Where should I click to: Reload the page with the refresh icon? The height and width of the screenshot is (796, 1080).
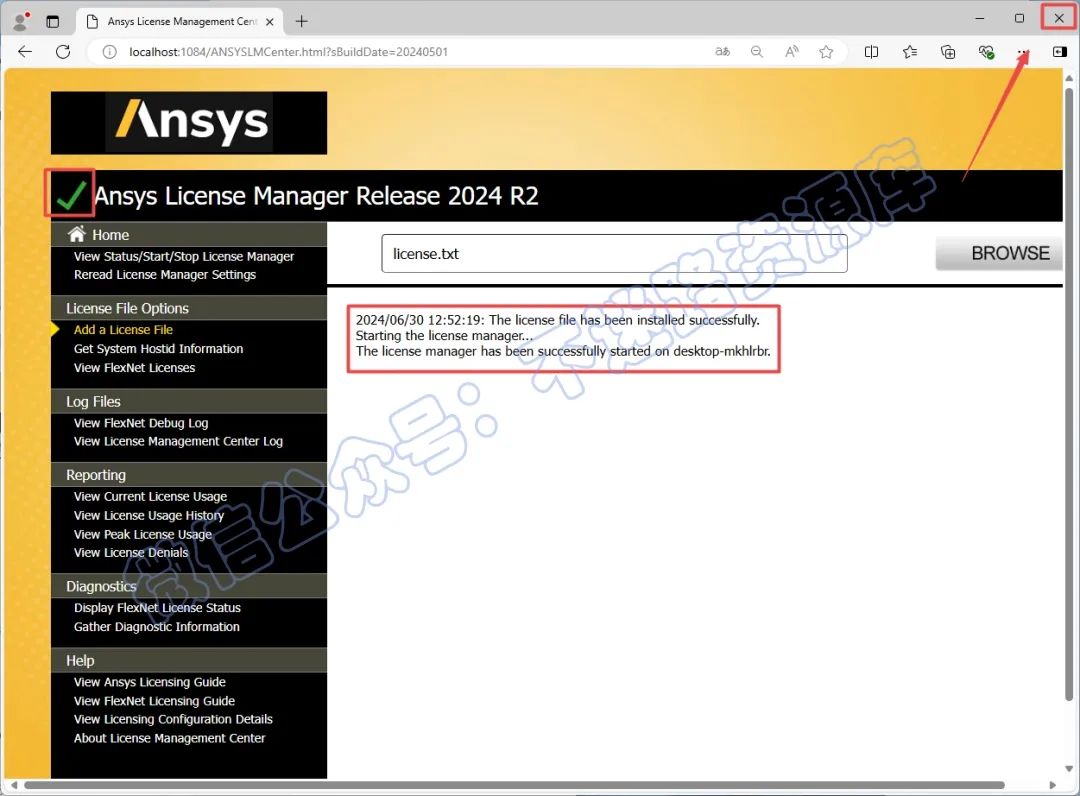click(63, 52)
